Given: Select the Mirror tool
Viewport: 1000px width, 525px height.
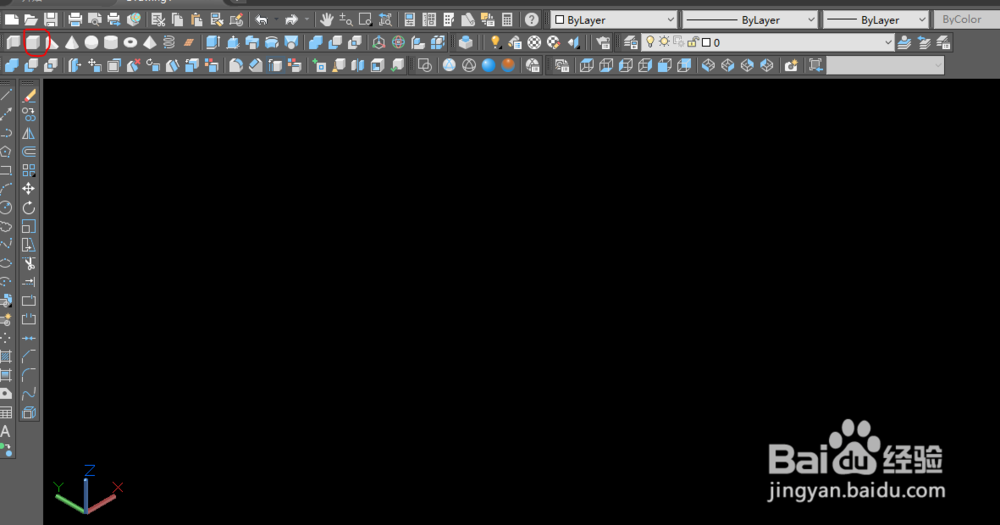Looking at the screenshot, I should [29, 133].
